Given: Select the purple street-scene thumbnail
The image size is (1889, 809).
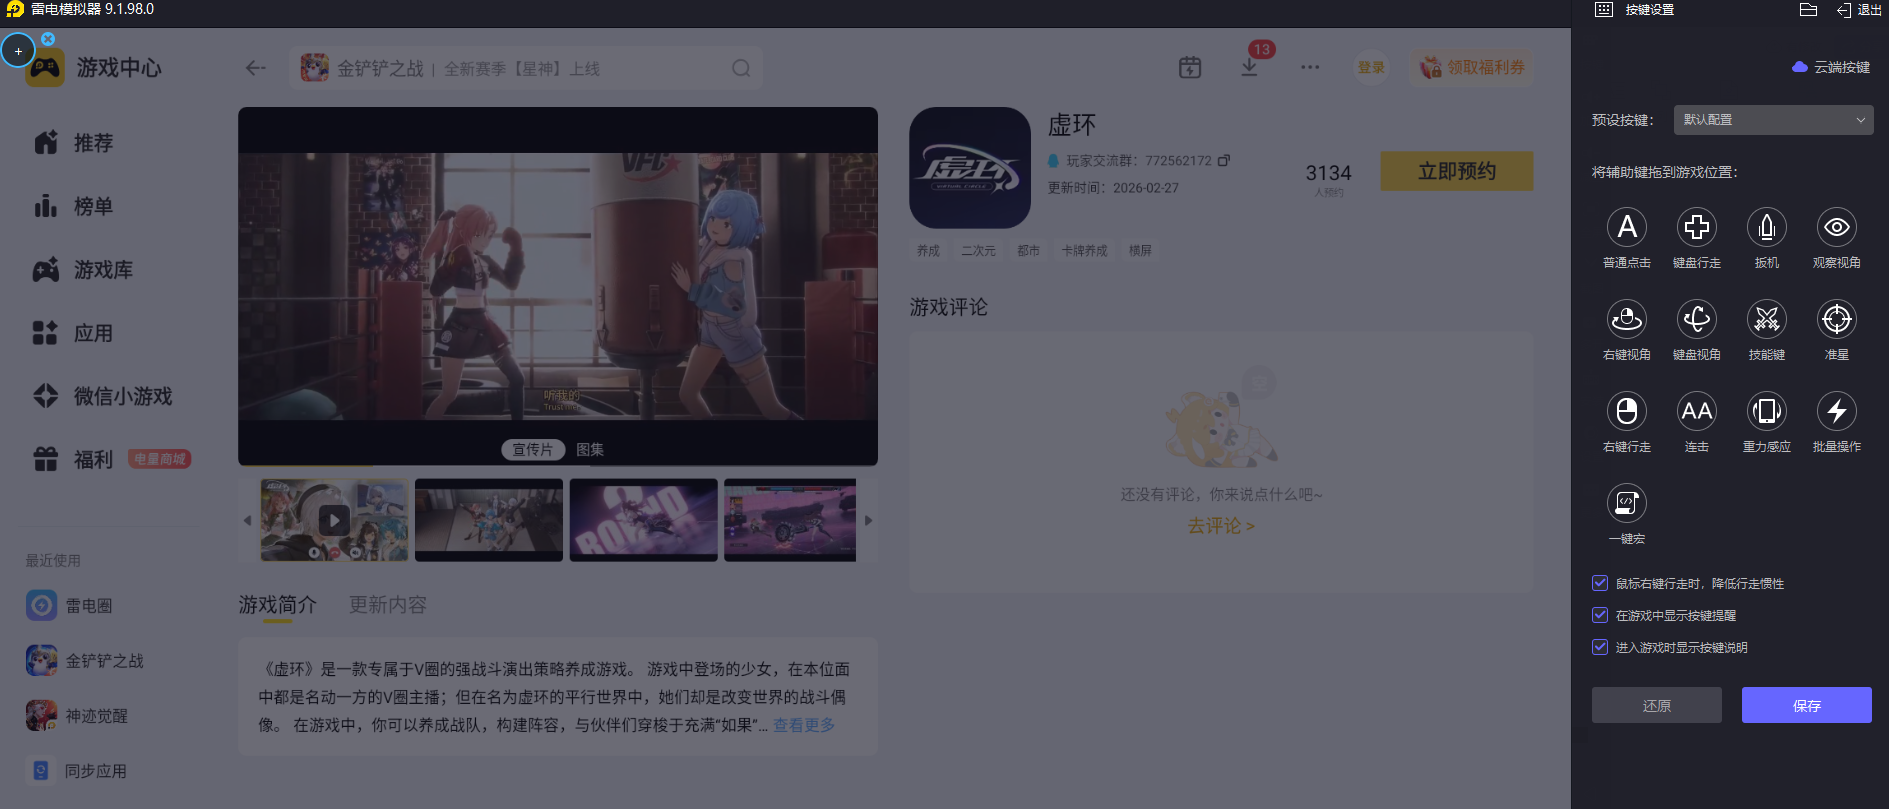Looking at the screenshot, I should (790, 520).
